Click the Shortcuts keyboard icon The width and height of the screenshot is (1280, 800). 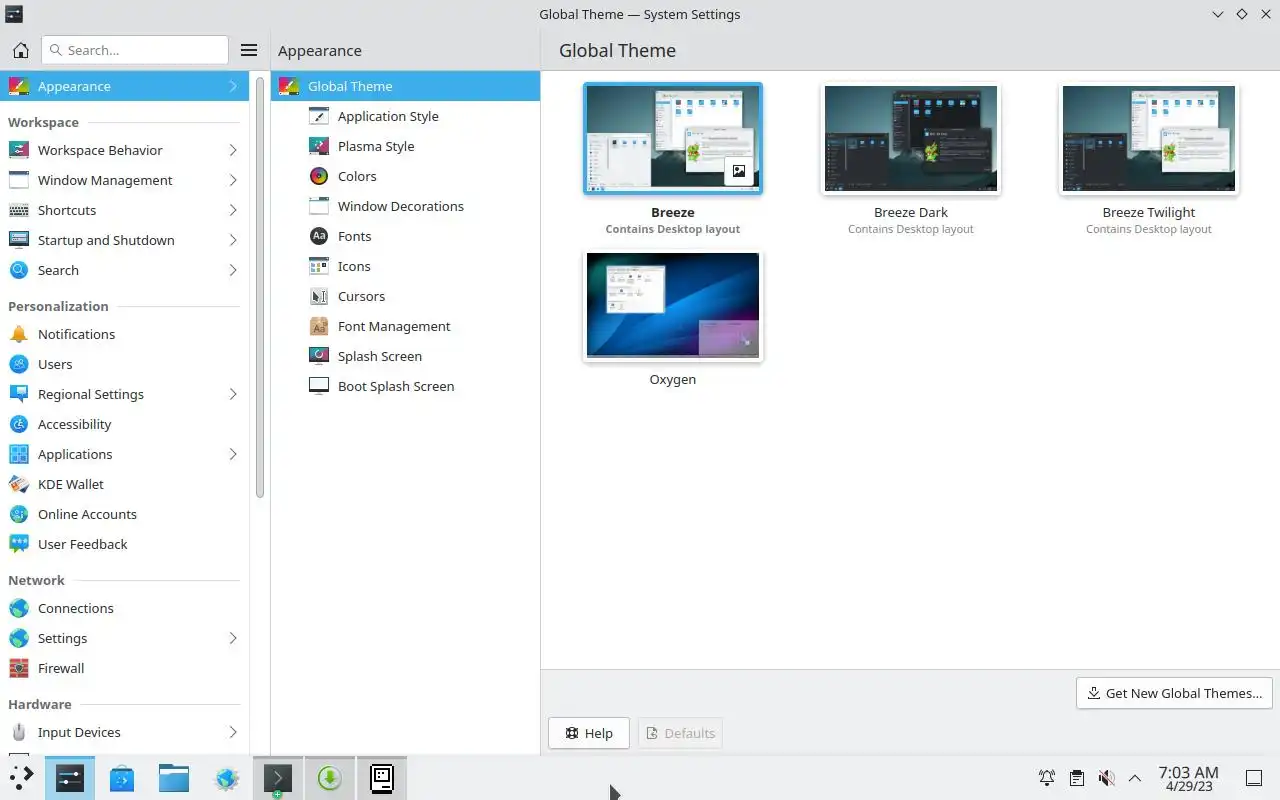pos(19,210)
